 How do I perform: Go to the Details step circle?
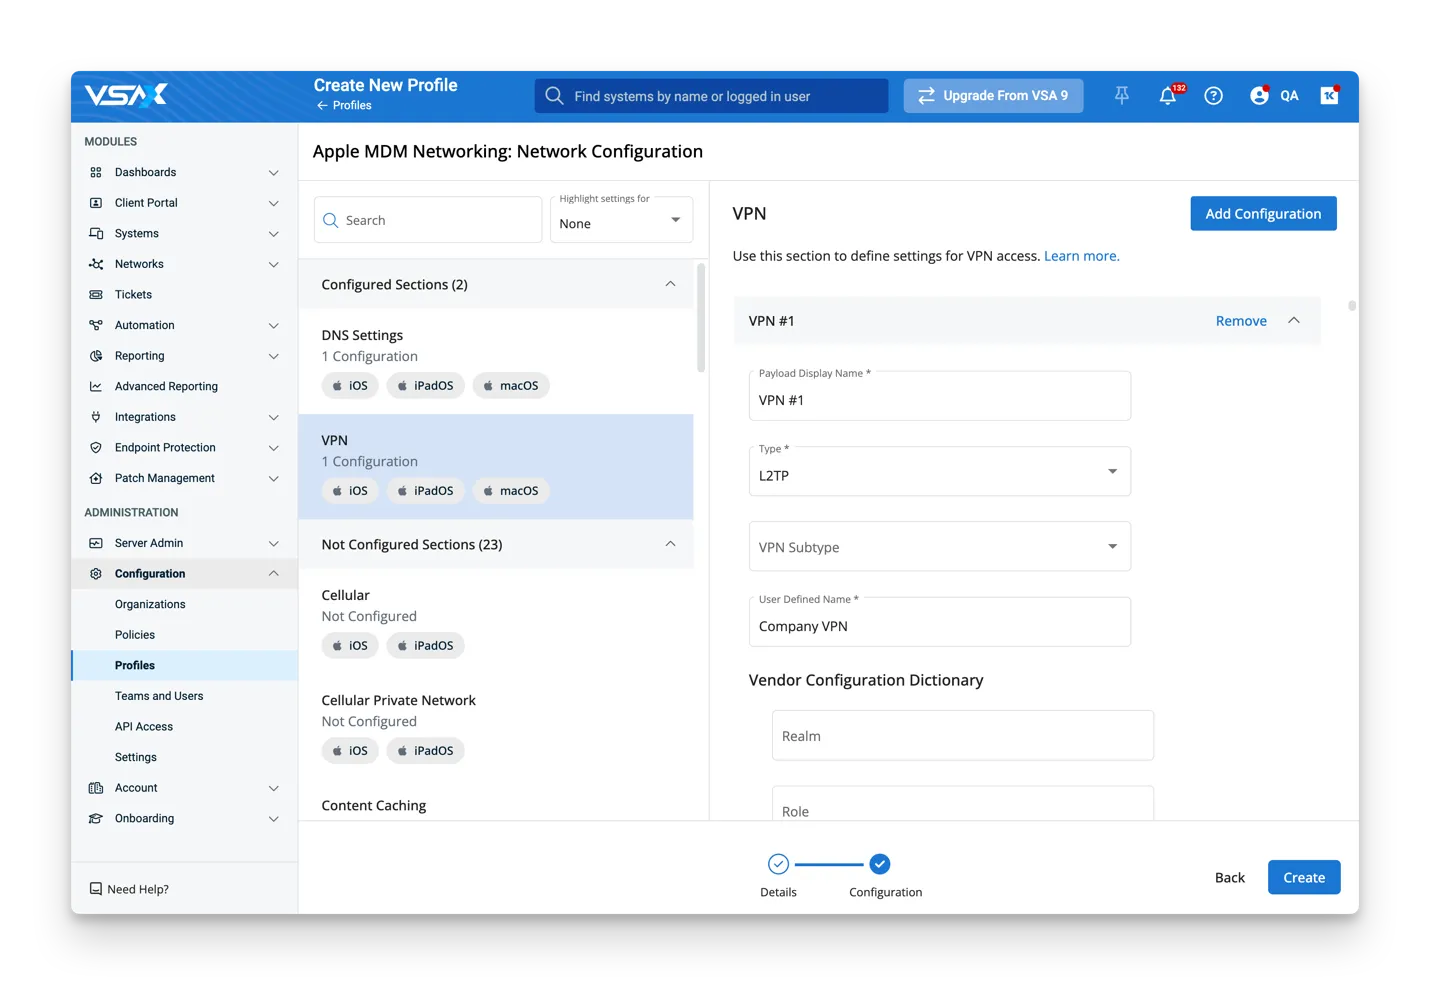tap(778, 864)
